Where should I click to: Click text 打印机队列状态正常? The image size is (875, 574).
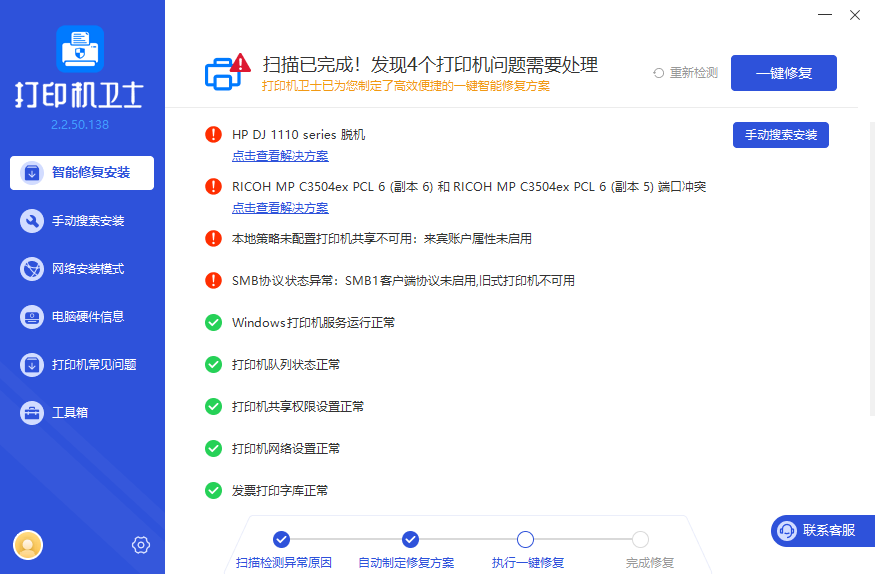click(286, 364)
